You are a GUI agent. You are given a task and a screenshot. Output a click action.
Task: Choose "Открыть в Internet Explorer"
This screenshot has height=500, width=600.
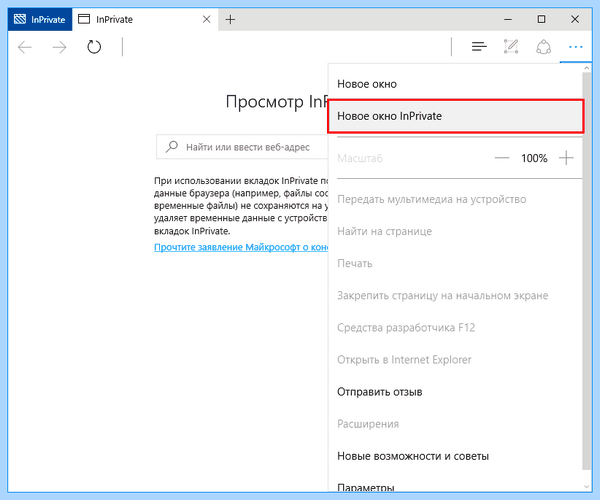[x=455, y=360]
